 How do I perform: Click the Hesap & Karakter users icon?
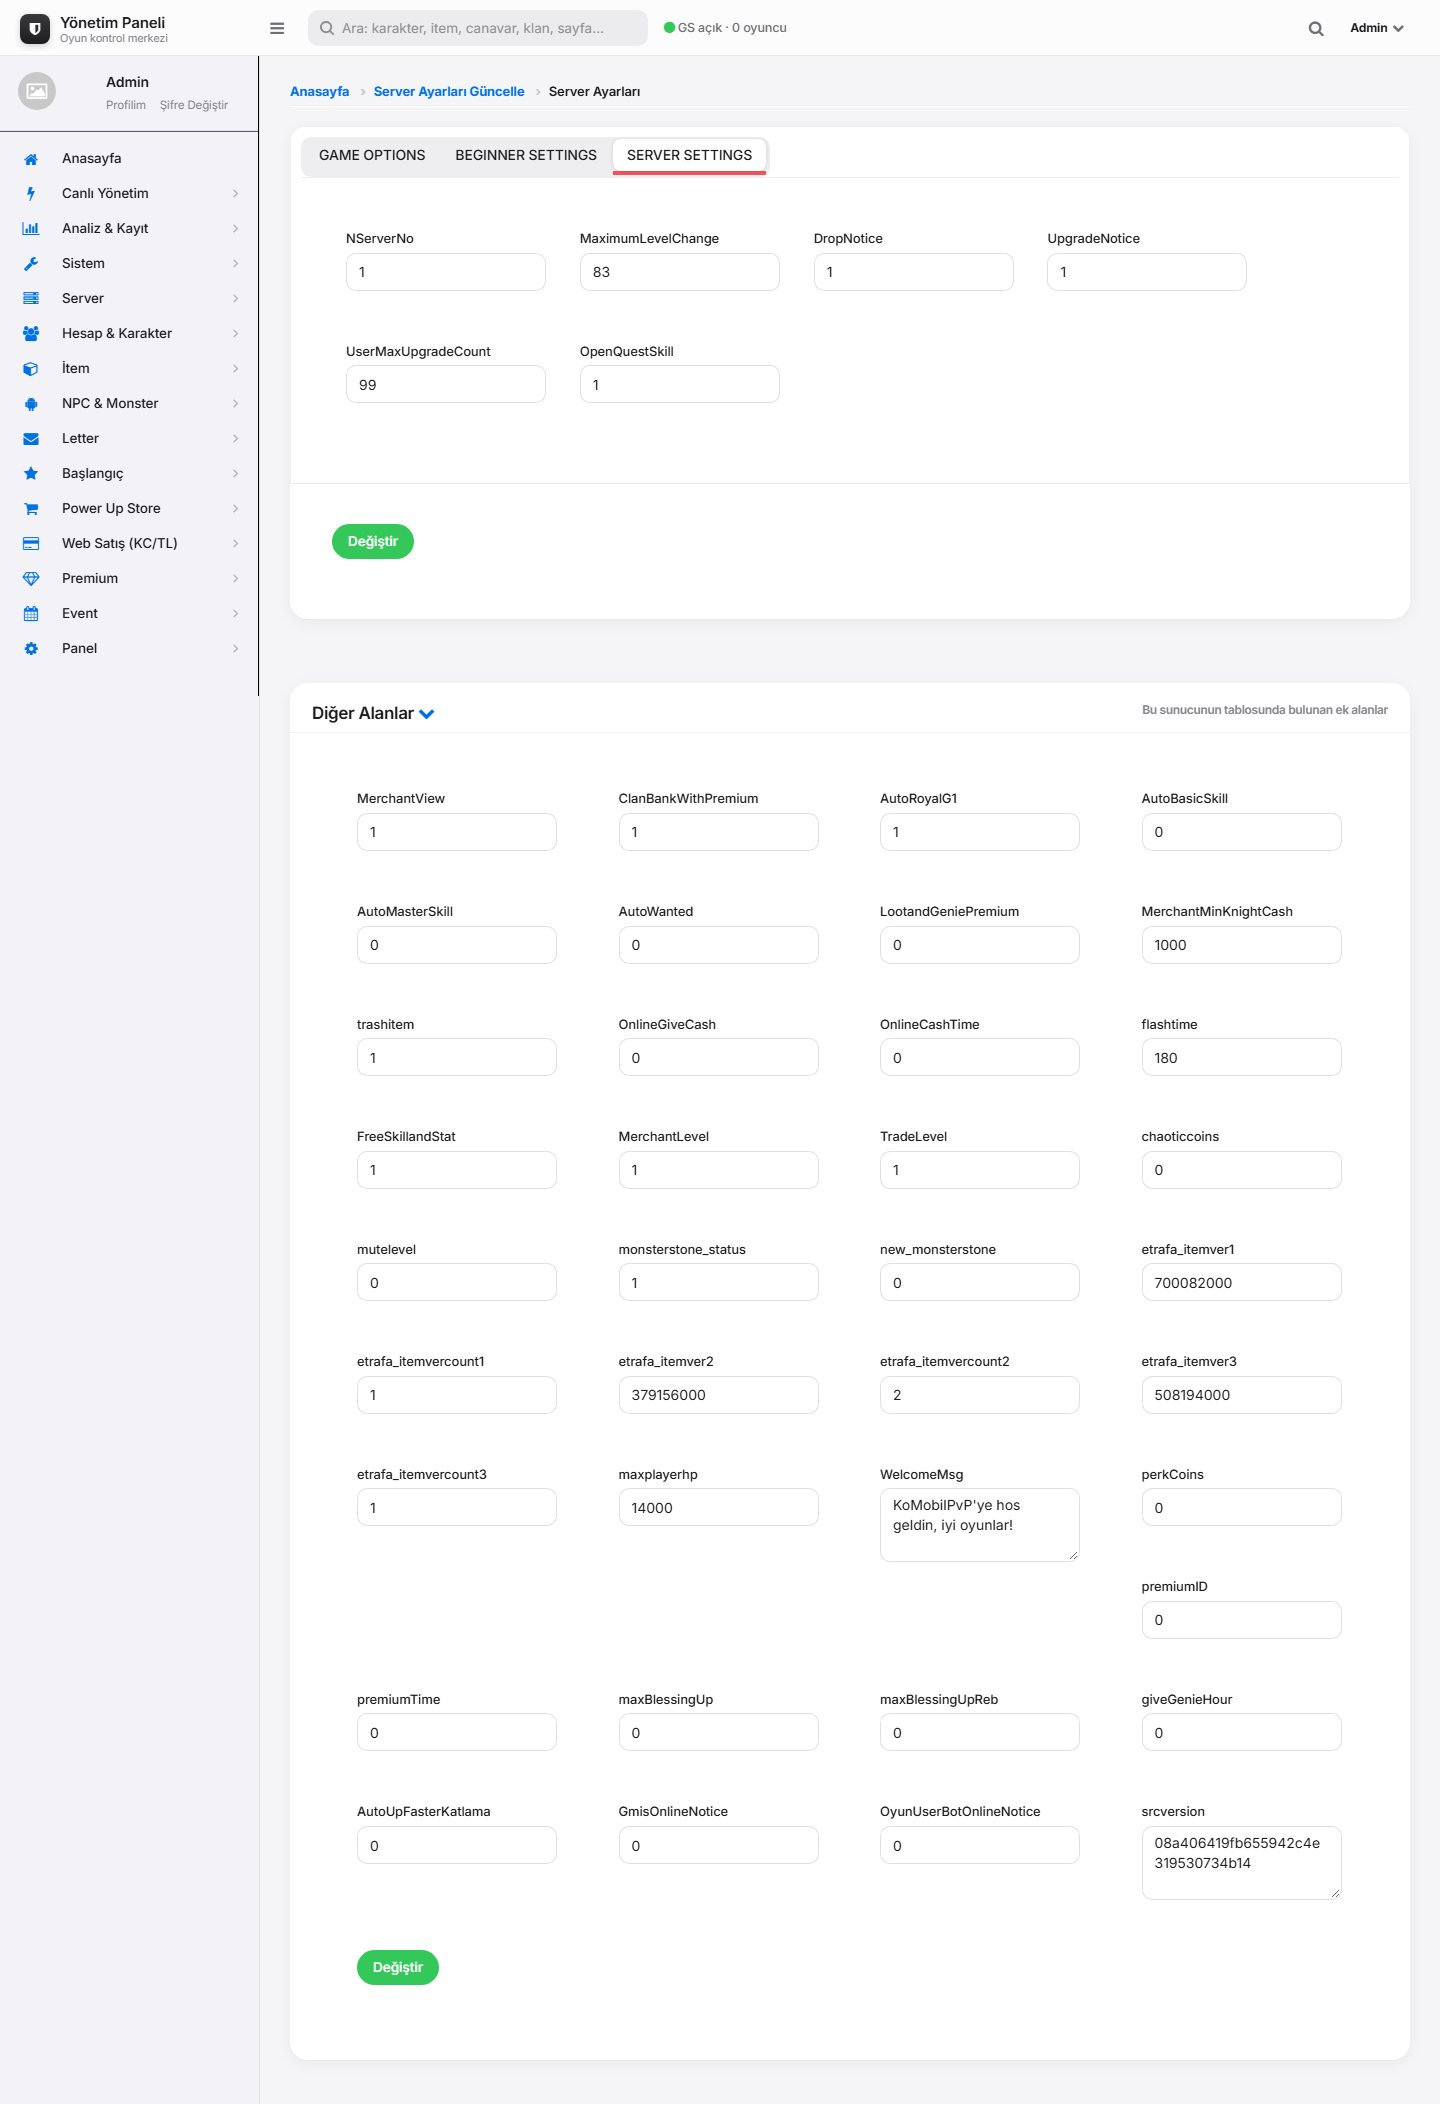[31, 334]
